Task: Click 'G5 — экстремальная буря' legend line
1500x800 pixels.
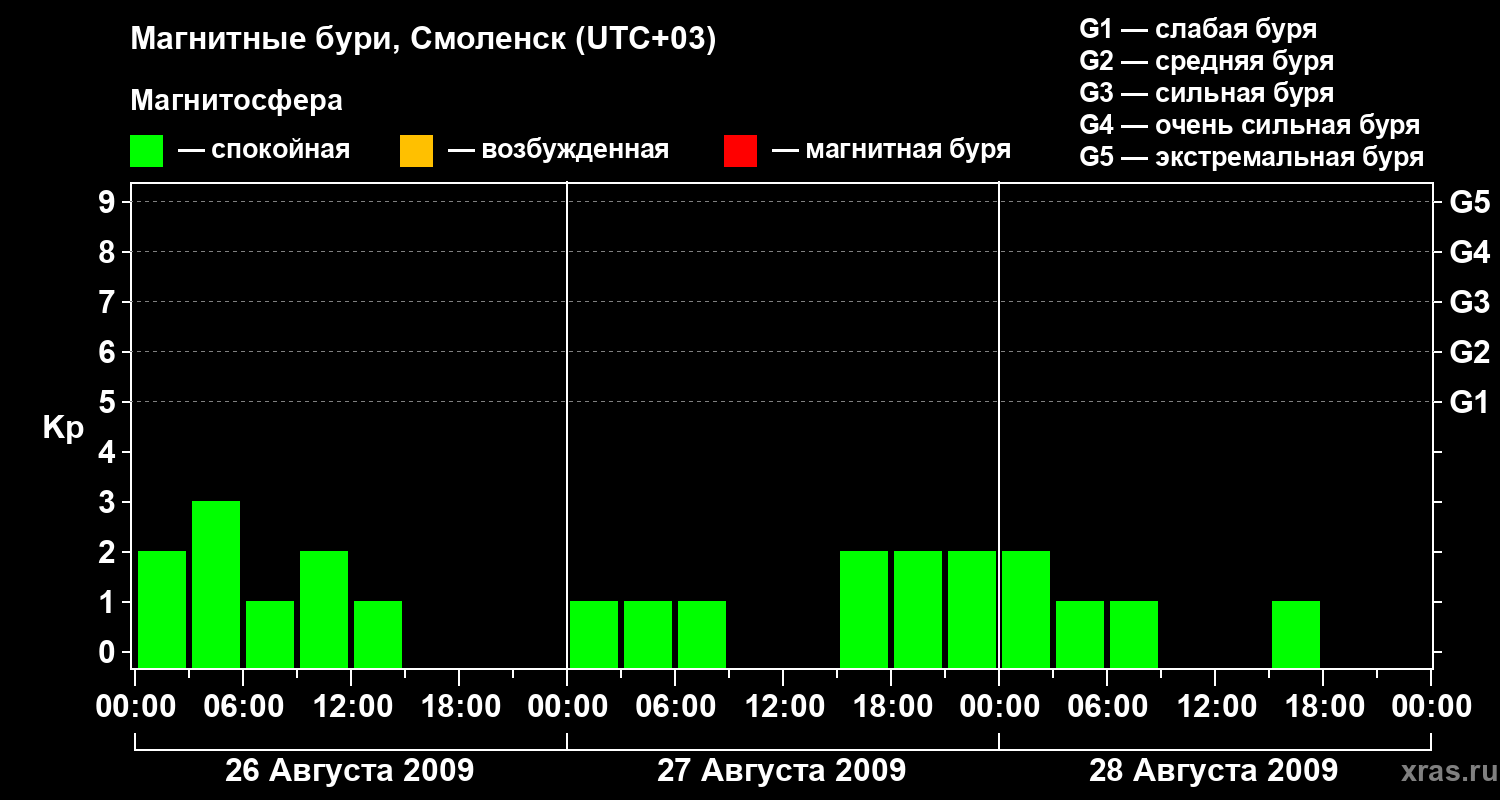Action: pos(1251,157)
